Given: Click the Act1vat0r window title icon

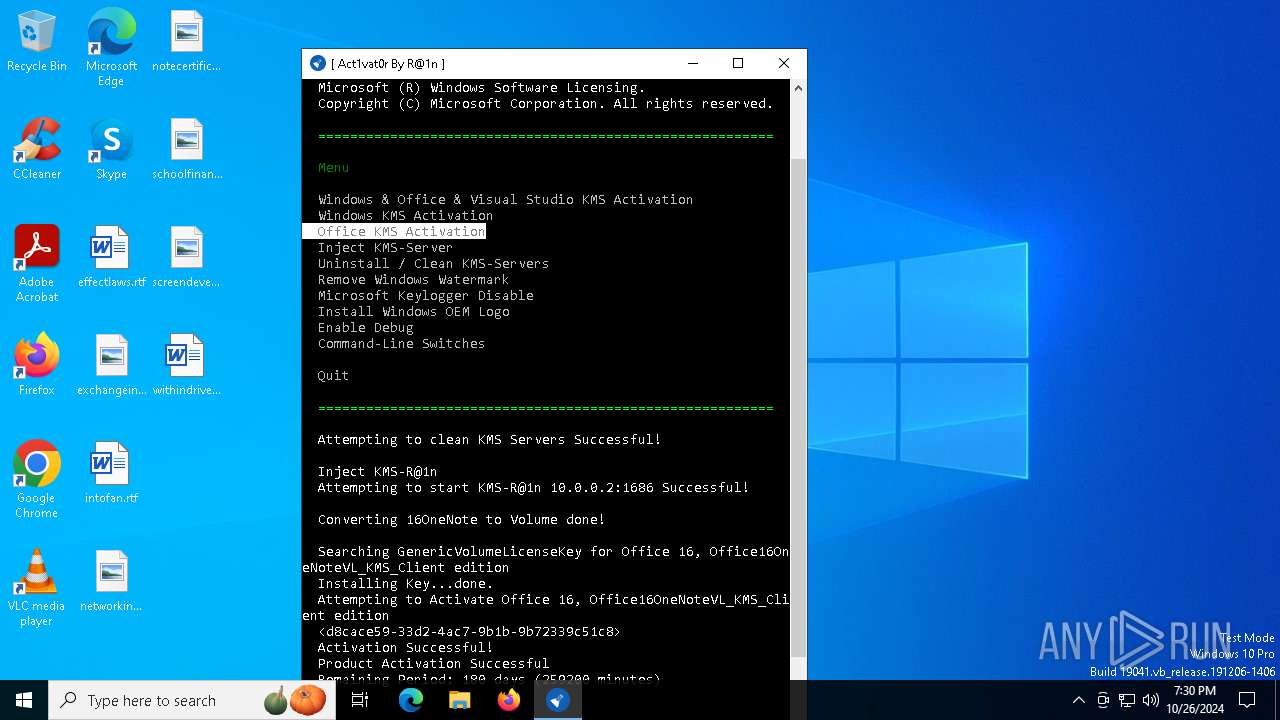Looking at the screenshot, I should click(x=318, y=63).
